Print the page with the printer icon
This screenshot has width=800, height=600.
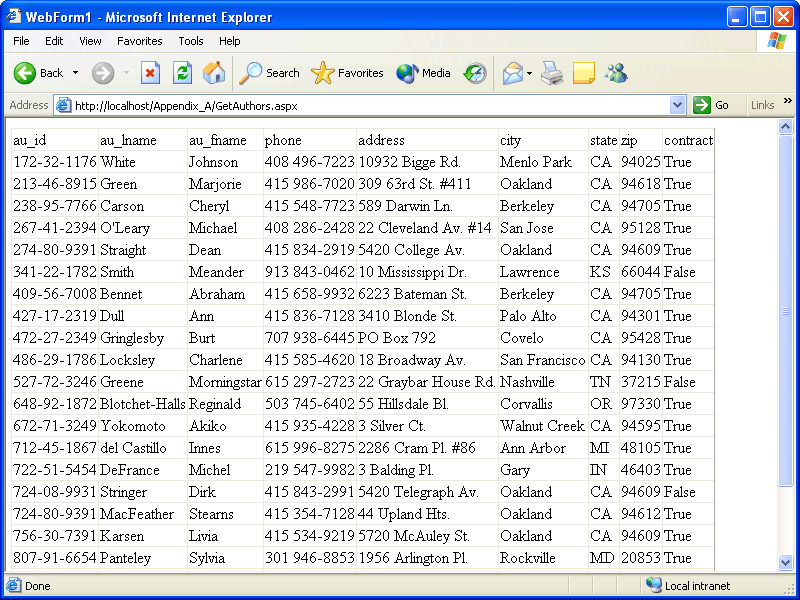[552, 73]
